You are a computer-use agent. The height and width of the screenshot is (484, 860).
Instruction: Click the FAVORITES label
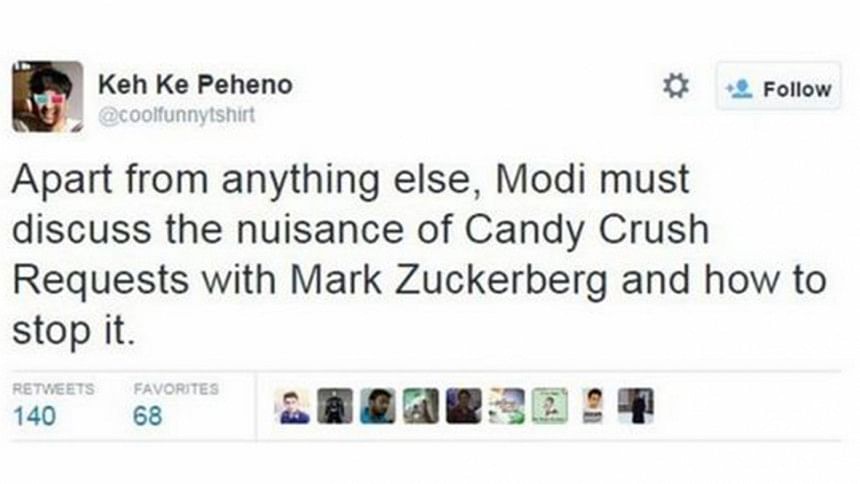coord(176,389)
